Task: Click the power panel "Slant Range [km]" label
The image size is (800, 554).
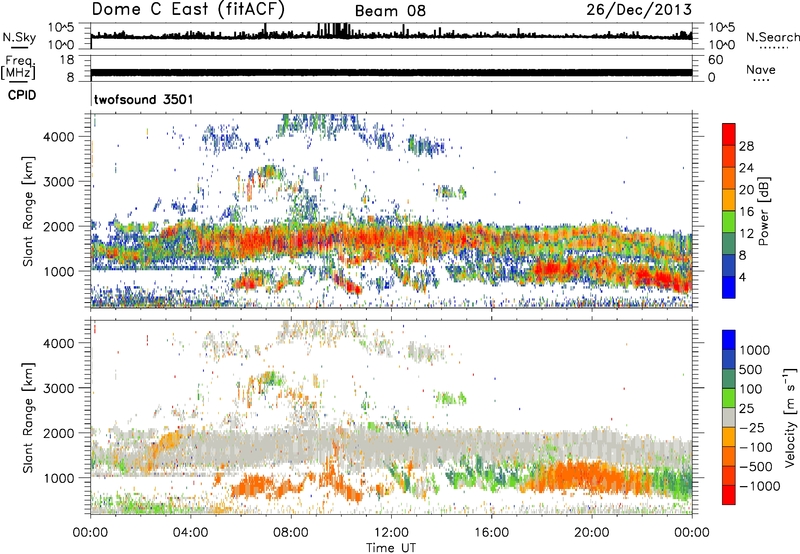Action: (x=28, y=211)
